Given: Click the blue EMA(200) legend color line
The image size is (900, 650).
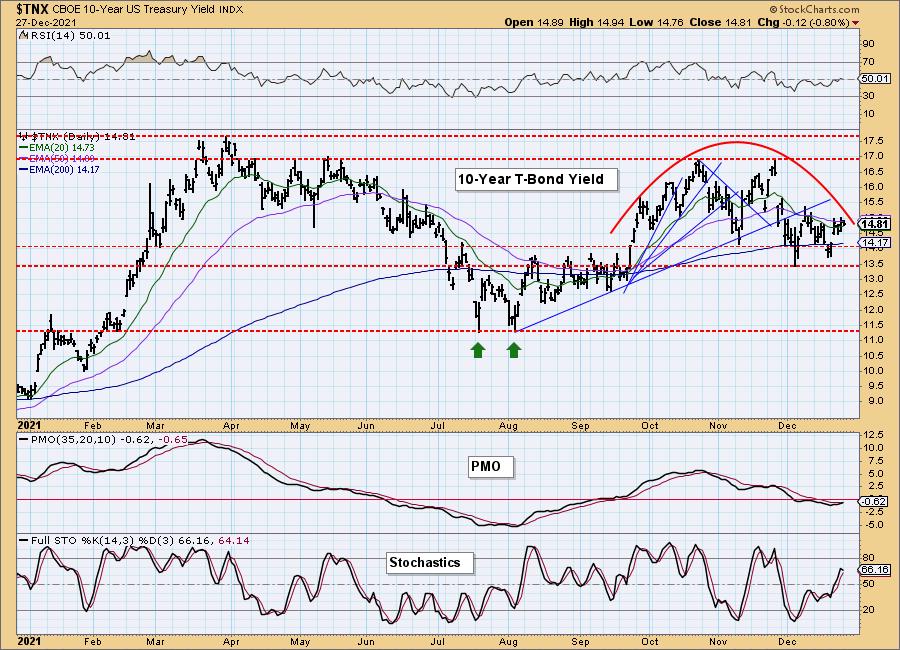Looking at the screenshot, I should [x=24, y=169].
